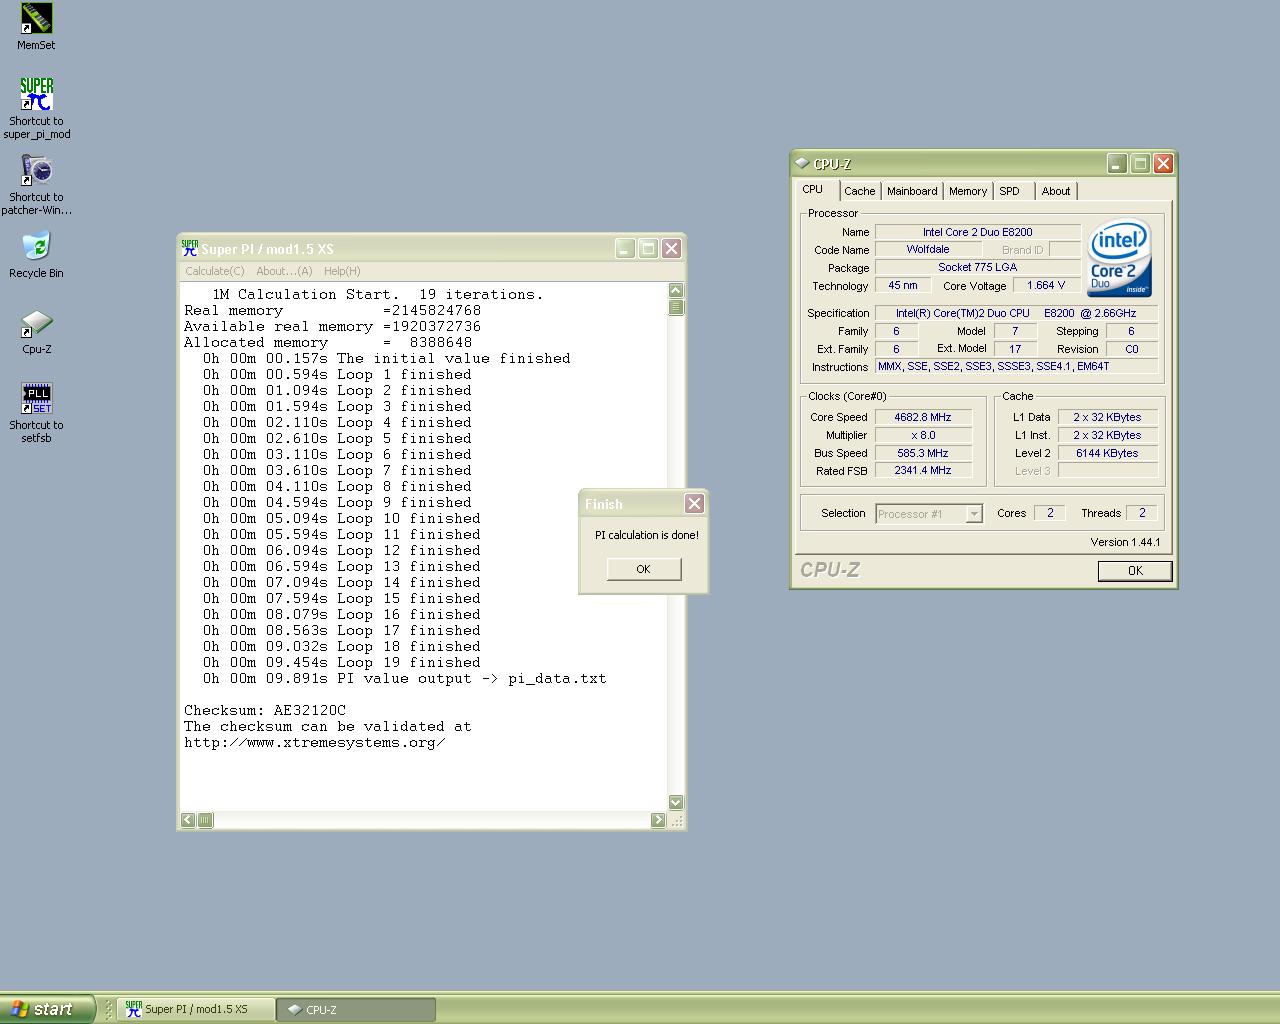Click the Core Voltage value 1.664 V
The image size is (1280, 1024).
pos(1046,285)
